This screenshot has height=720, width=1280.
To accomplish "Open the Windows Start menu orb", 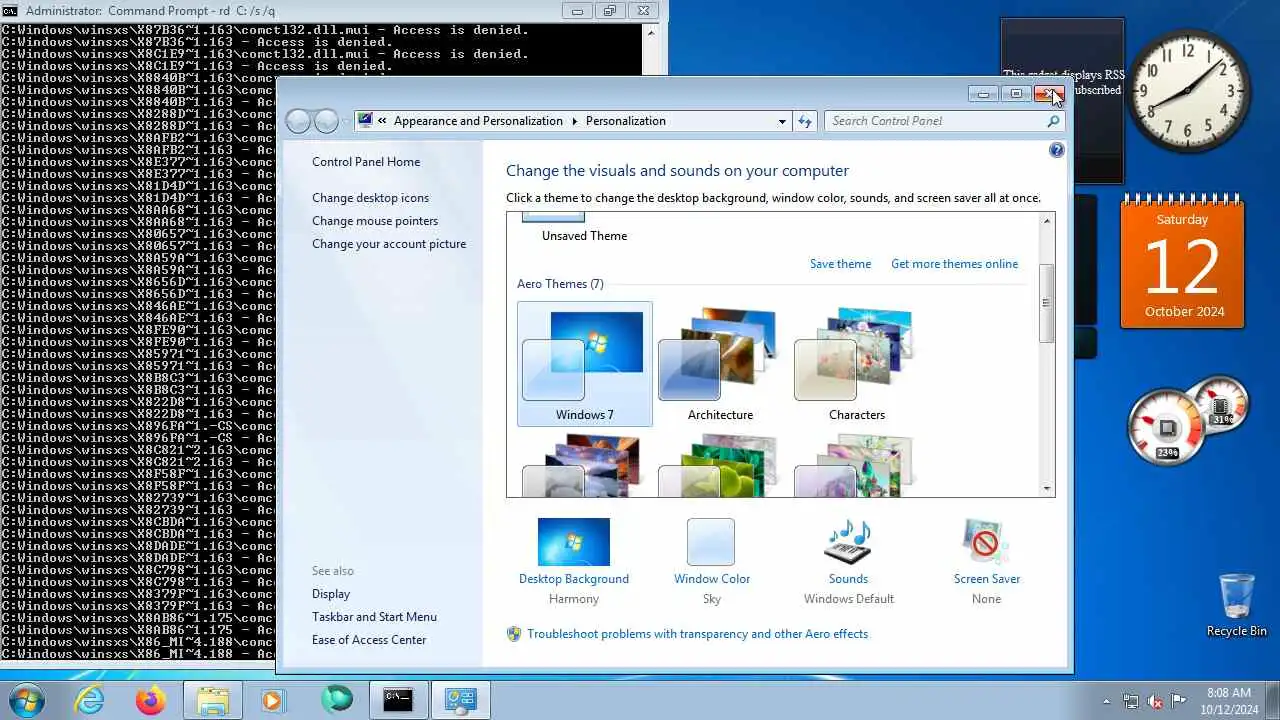I will (x=27, y=699).
